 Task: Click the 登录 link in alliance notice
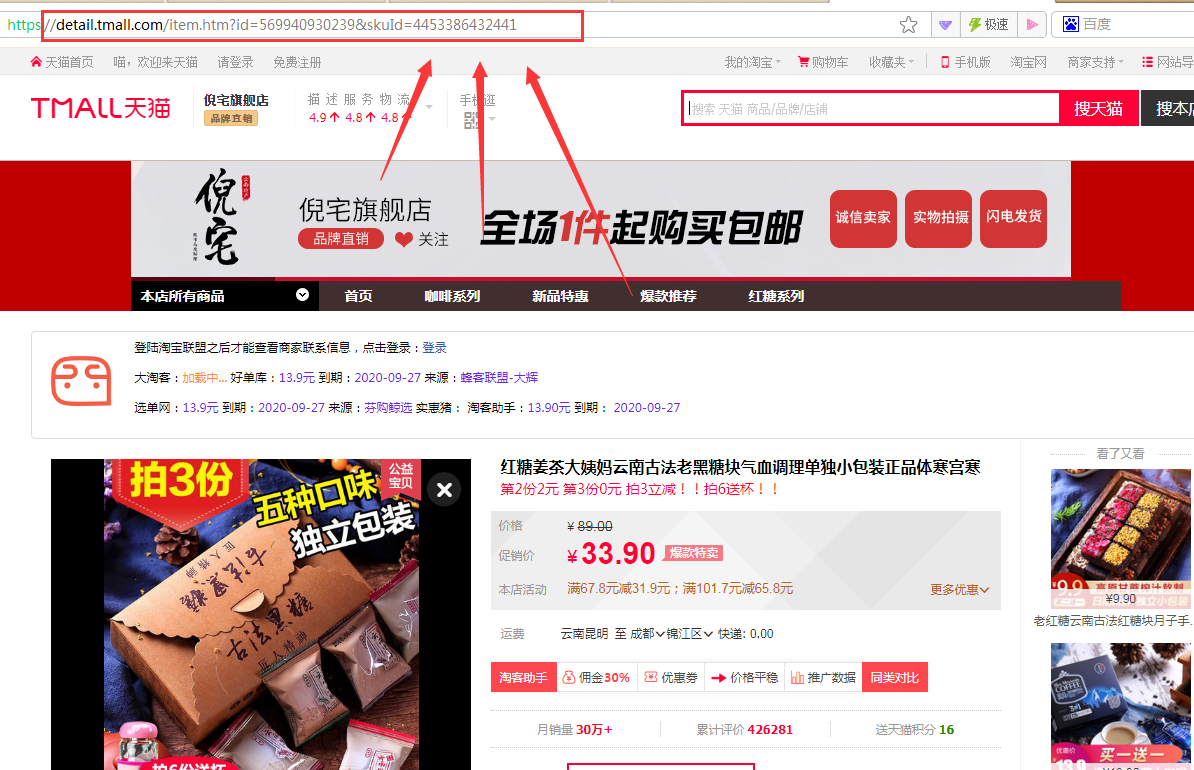pyautogui.click(x=434, y=348)
